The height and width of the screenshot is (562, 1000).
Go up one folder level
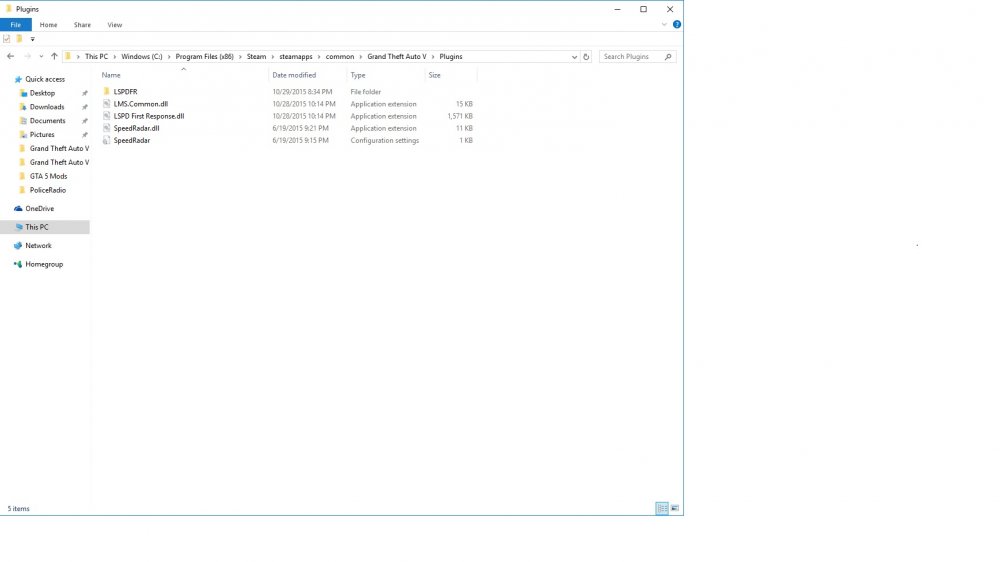click(54, 56)
